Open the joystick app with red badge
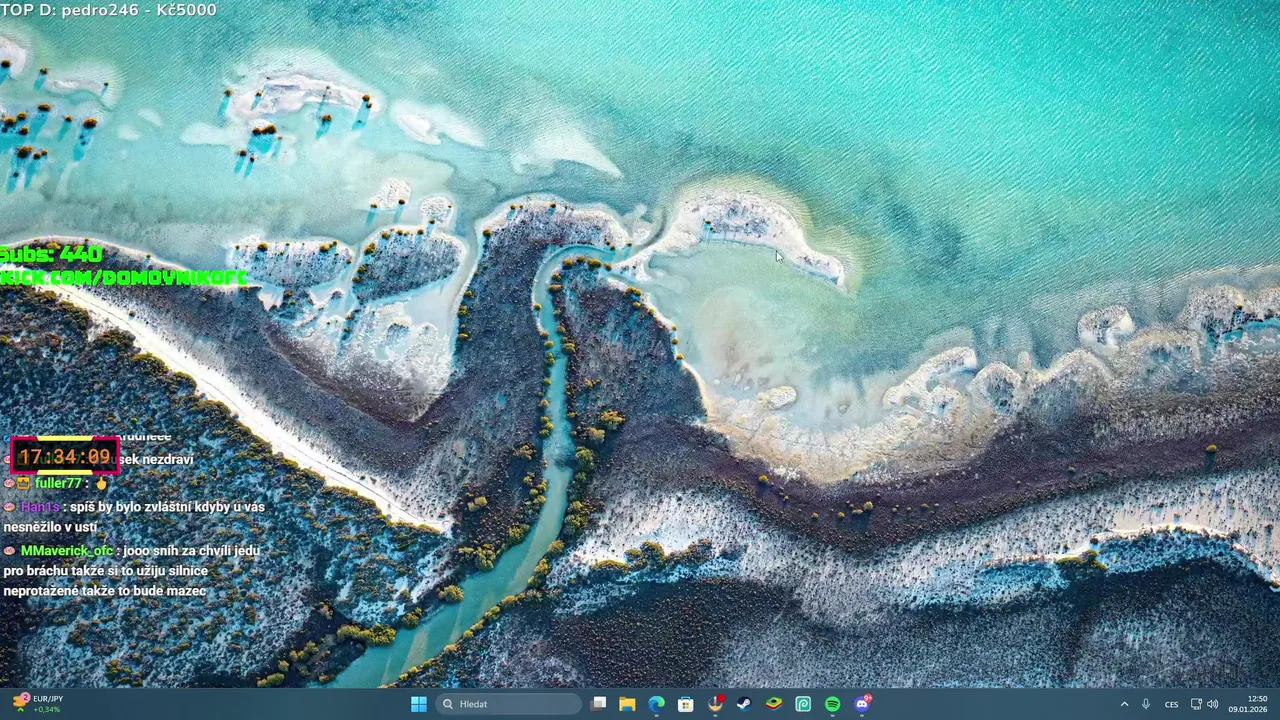The image size is (1280, 720). (715, 704)
